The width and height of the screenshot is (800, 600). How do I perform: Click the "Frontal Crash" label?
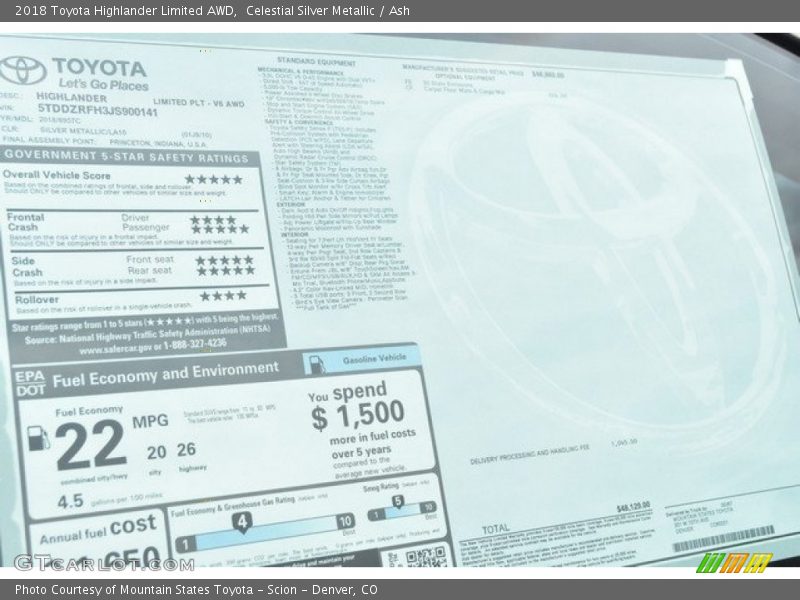point(25,222)
